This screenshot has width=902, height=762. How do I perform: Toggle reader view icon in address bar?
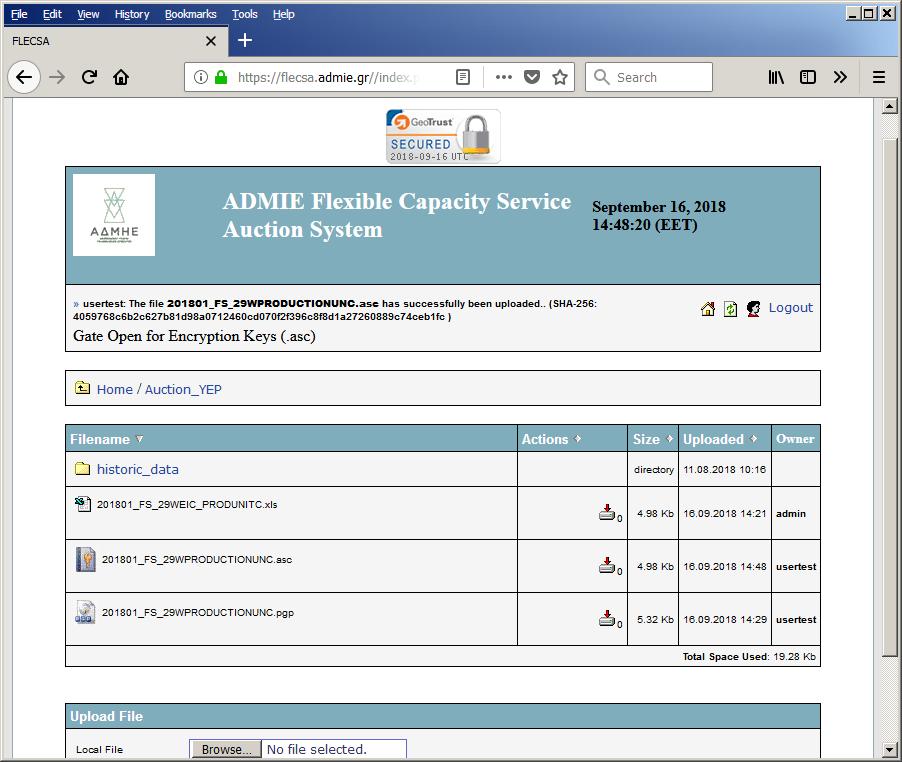[x=463, y=77]
